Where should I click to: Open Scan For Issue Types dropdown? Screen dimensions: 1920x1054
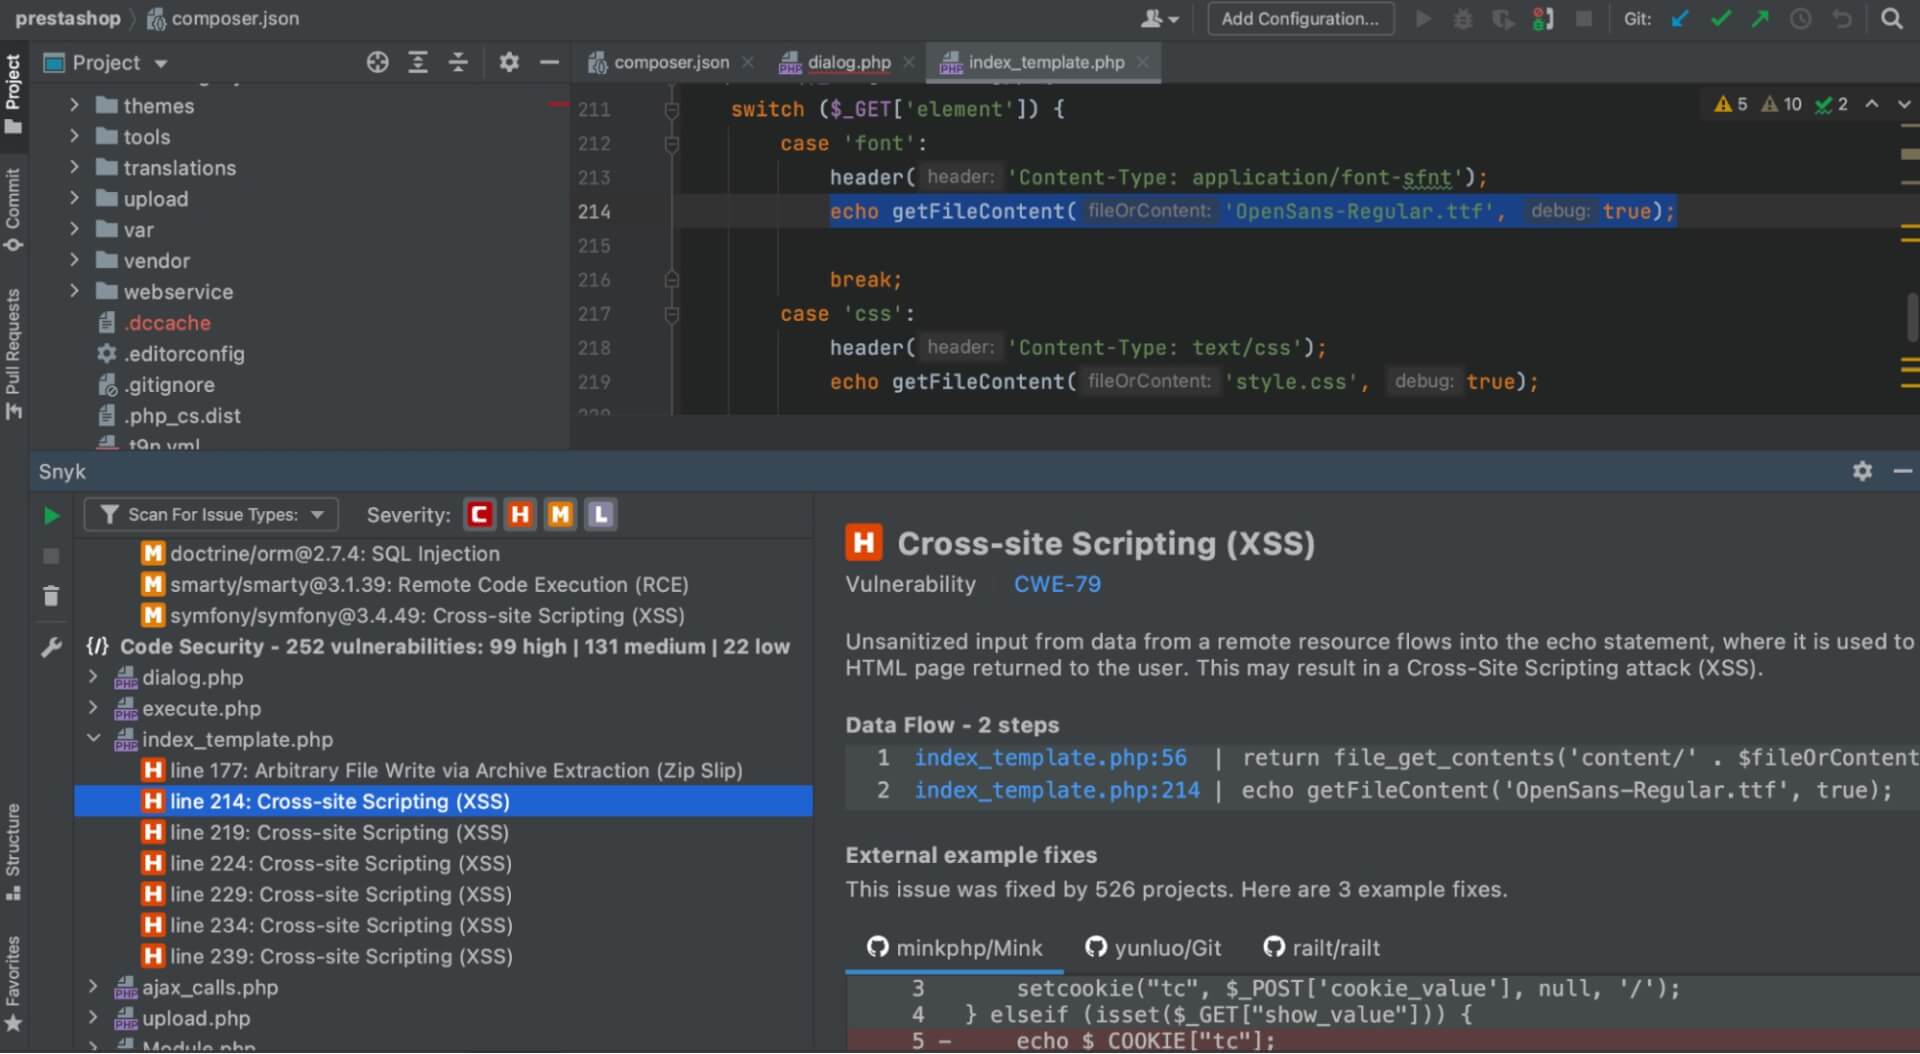(211, 515)
